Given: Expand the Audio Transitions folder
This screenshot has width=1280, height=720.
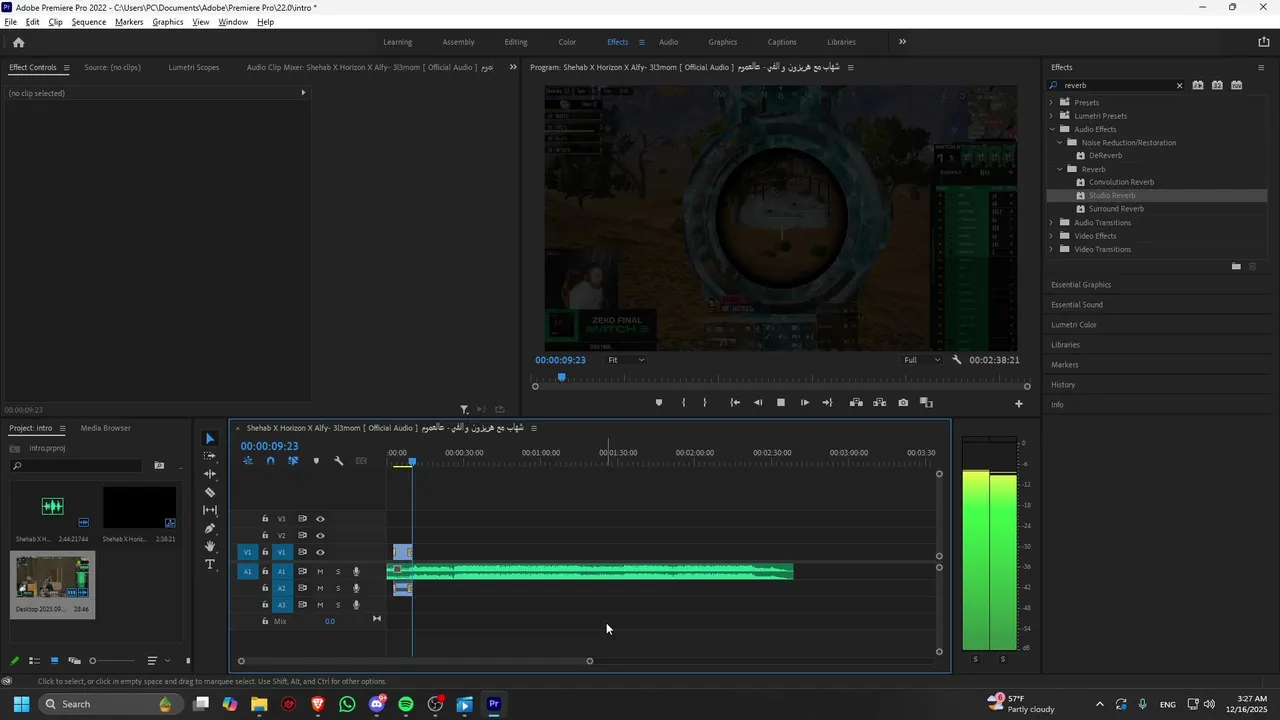Looking at the screenshot, I should (x=1051, y=223).
